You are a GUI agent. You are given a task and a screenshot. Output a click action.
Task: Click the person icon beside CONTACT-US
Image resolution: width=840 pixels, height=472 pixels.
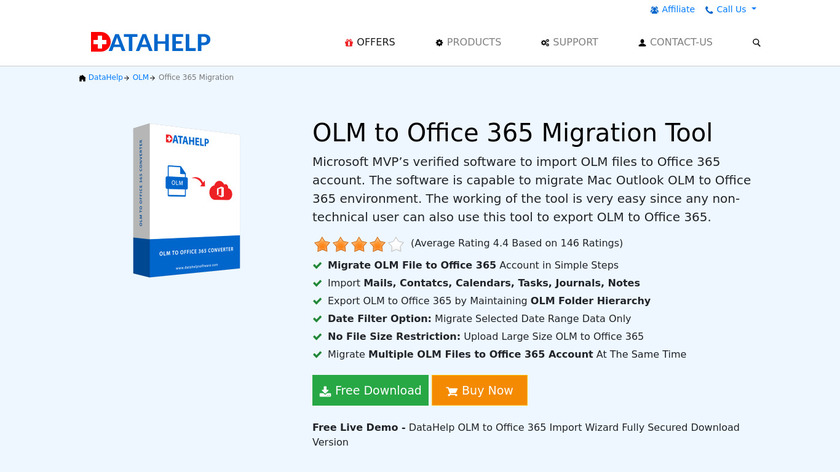pyautogui.click(x=642, y=42)
